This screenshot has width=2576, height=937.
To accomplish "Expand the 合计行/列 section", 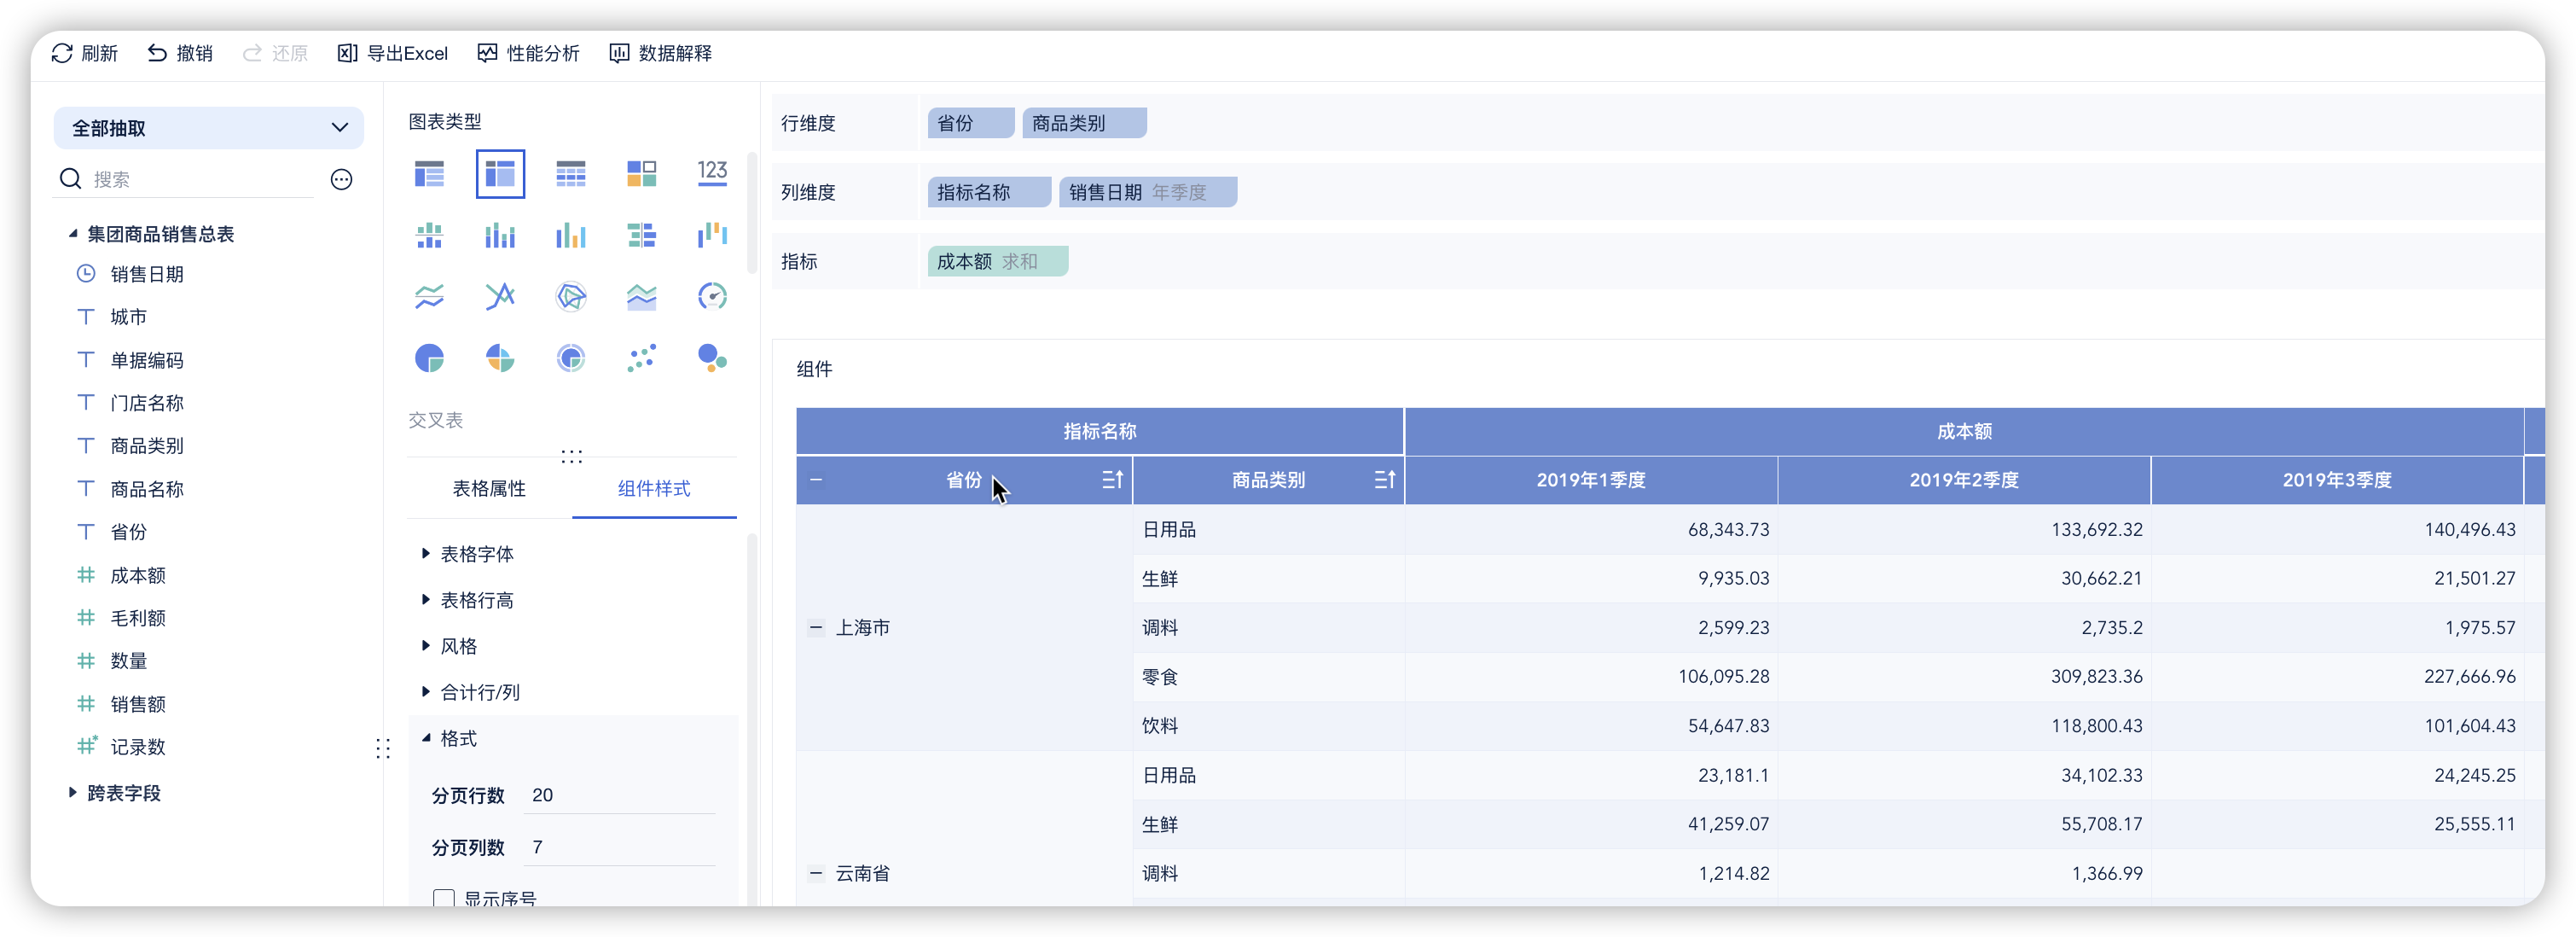I will tap(426, 692).
